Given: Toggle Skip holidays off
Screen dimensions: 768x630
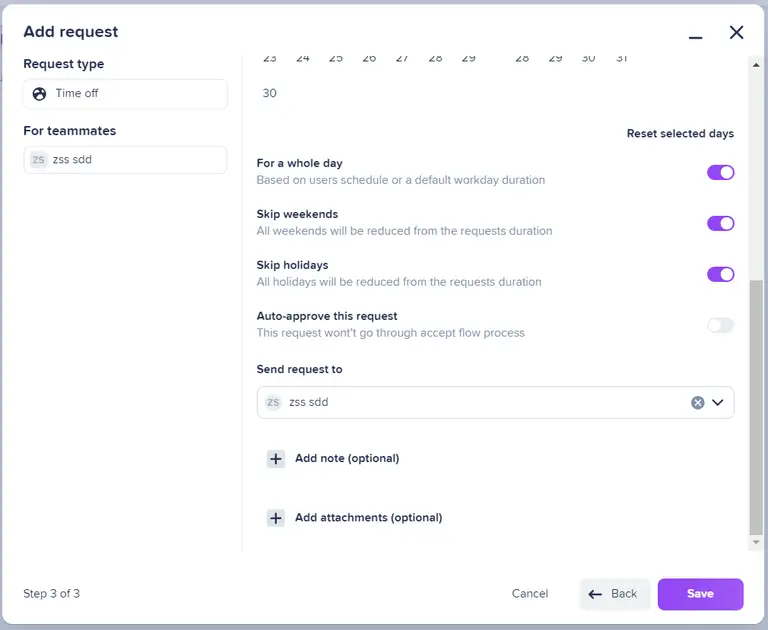Looking at the screenshot, I should point(720,274).
